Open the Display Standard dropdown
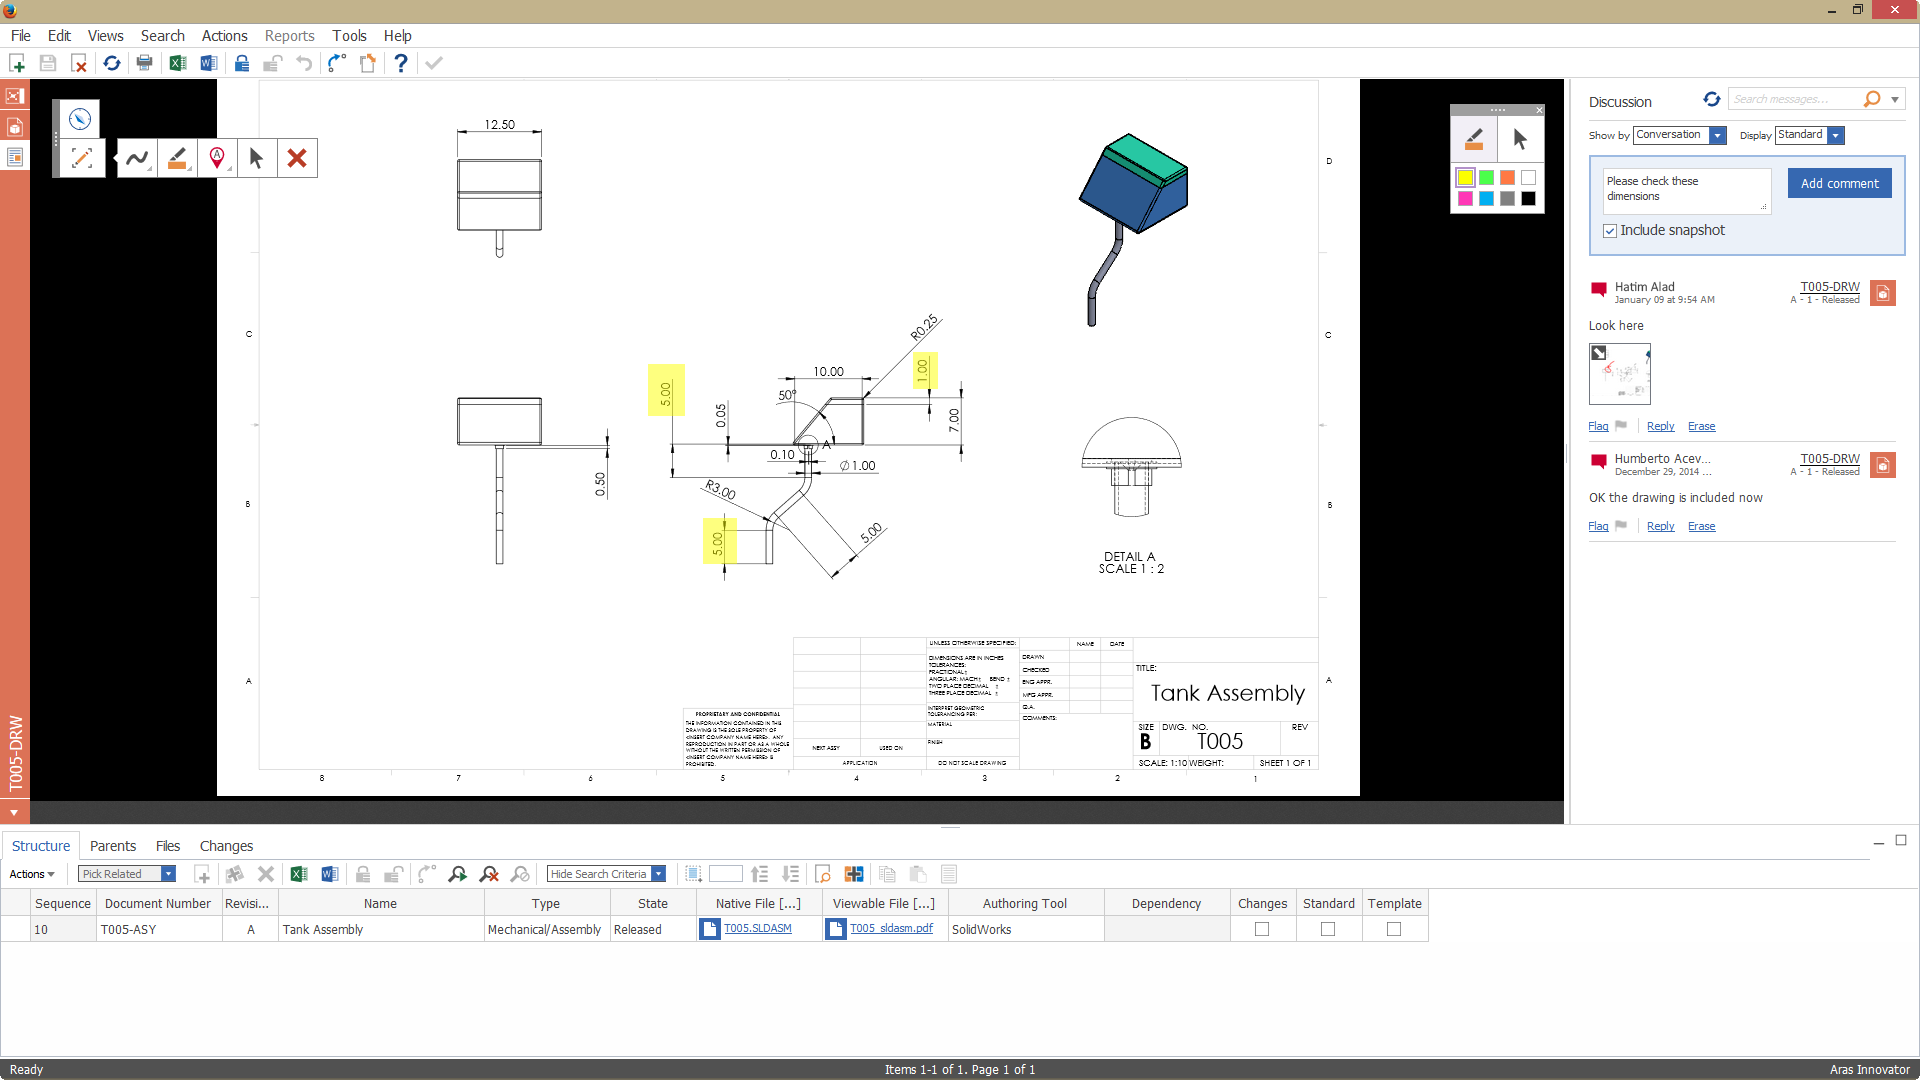Image resolution: width=1920 pixels, height=1080 pixels. pos(1836,136)
